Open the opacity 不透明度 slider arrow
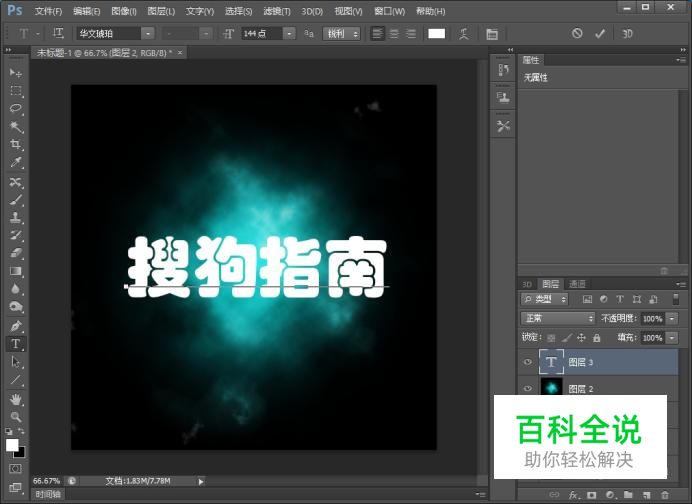Image resolution: width=692 pixels, height=504 pixels. click(672, 318)
